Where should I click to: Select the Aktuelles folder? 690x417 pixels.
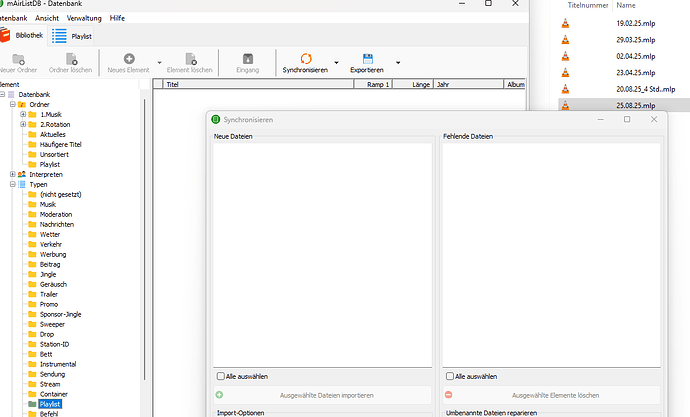click(x=52, y=135)
